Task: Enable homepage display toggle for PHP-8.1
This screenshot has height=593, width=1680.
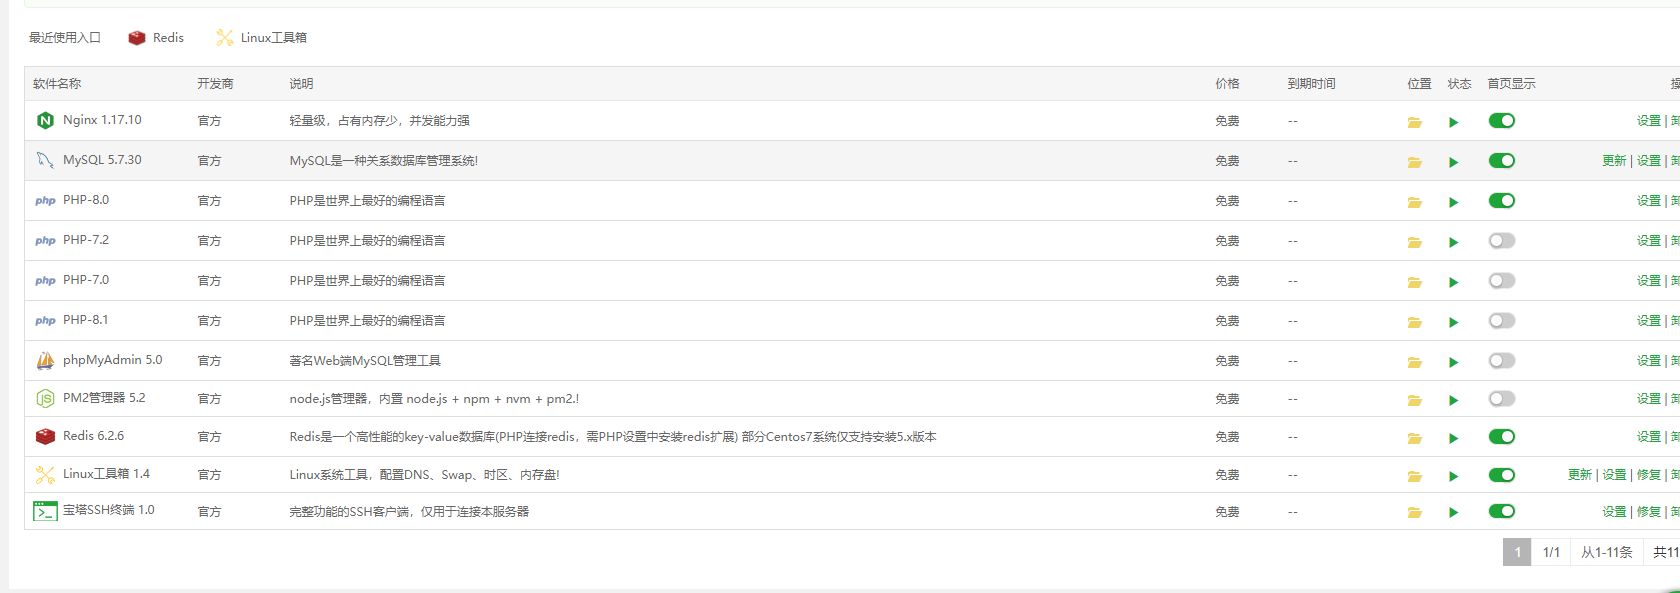Action: 1502,321
